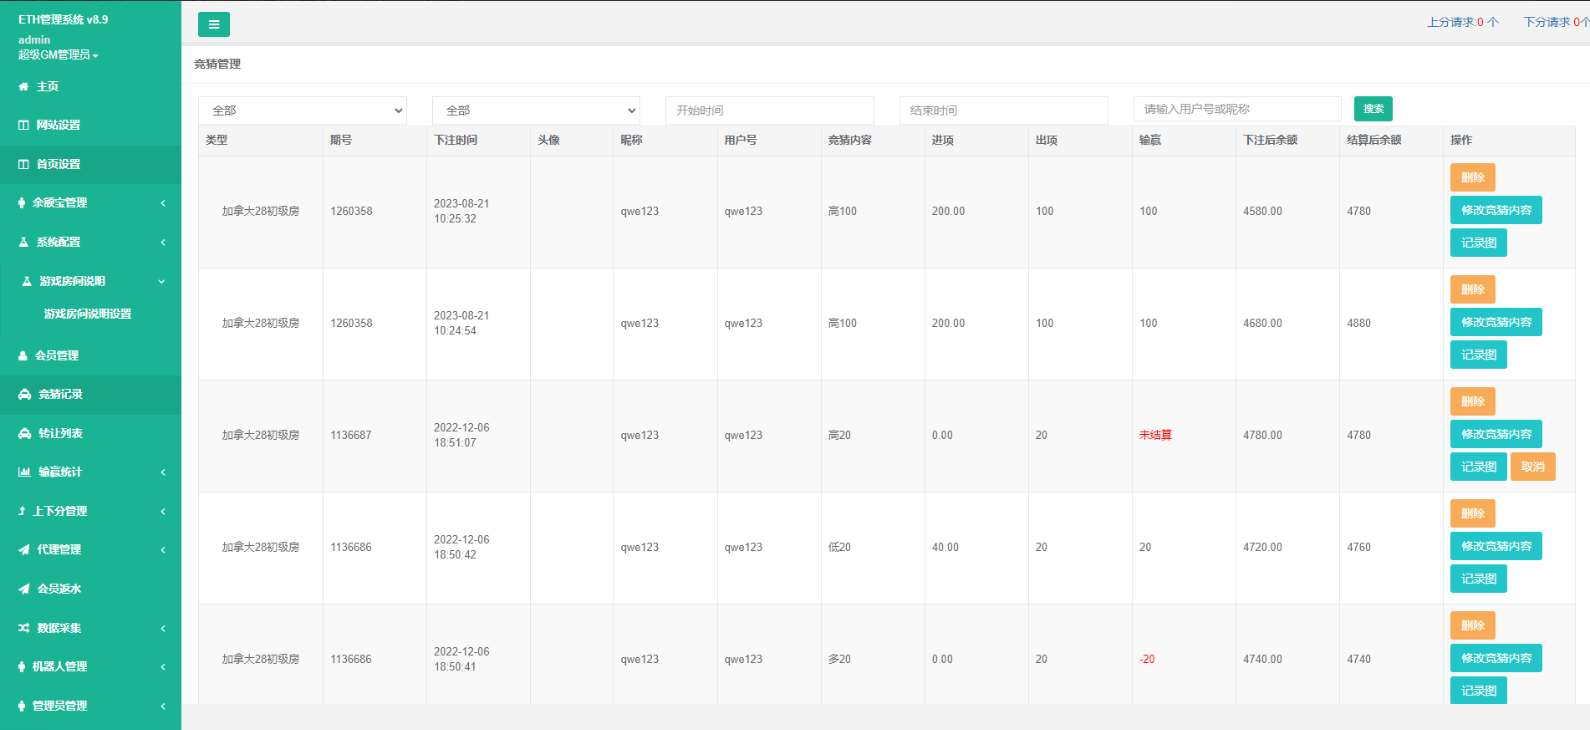Expand the 系统配置 menu section
This screenshot has height=730, width=1590.
[x=163, y=242]
